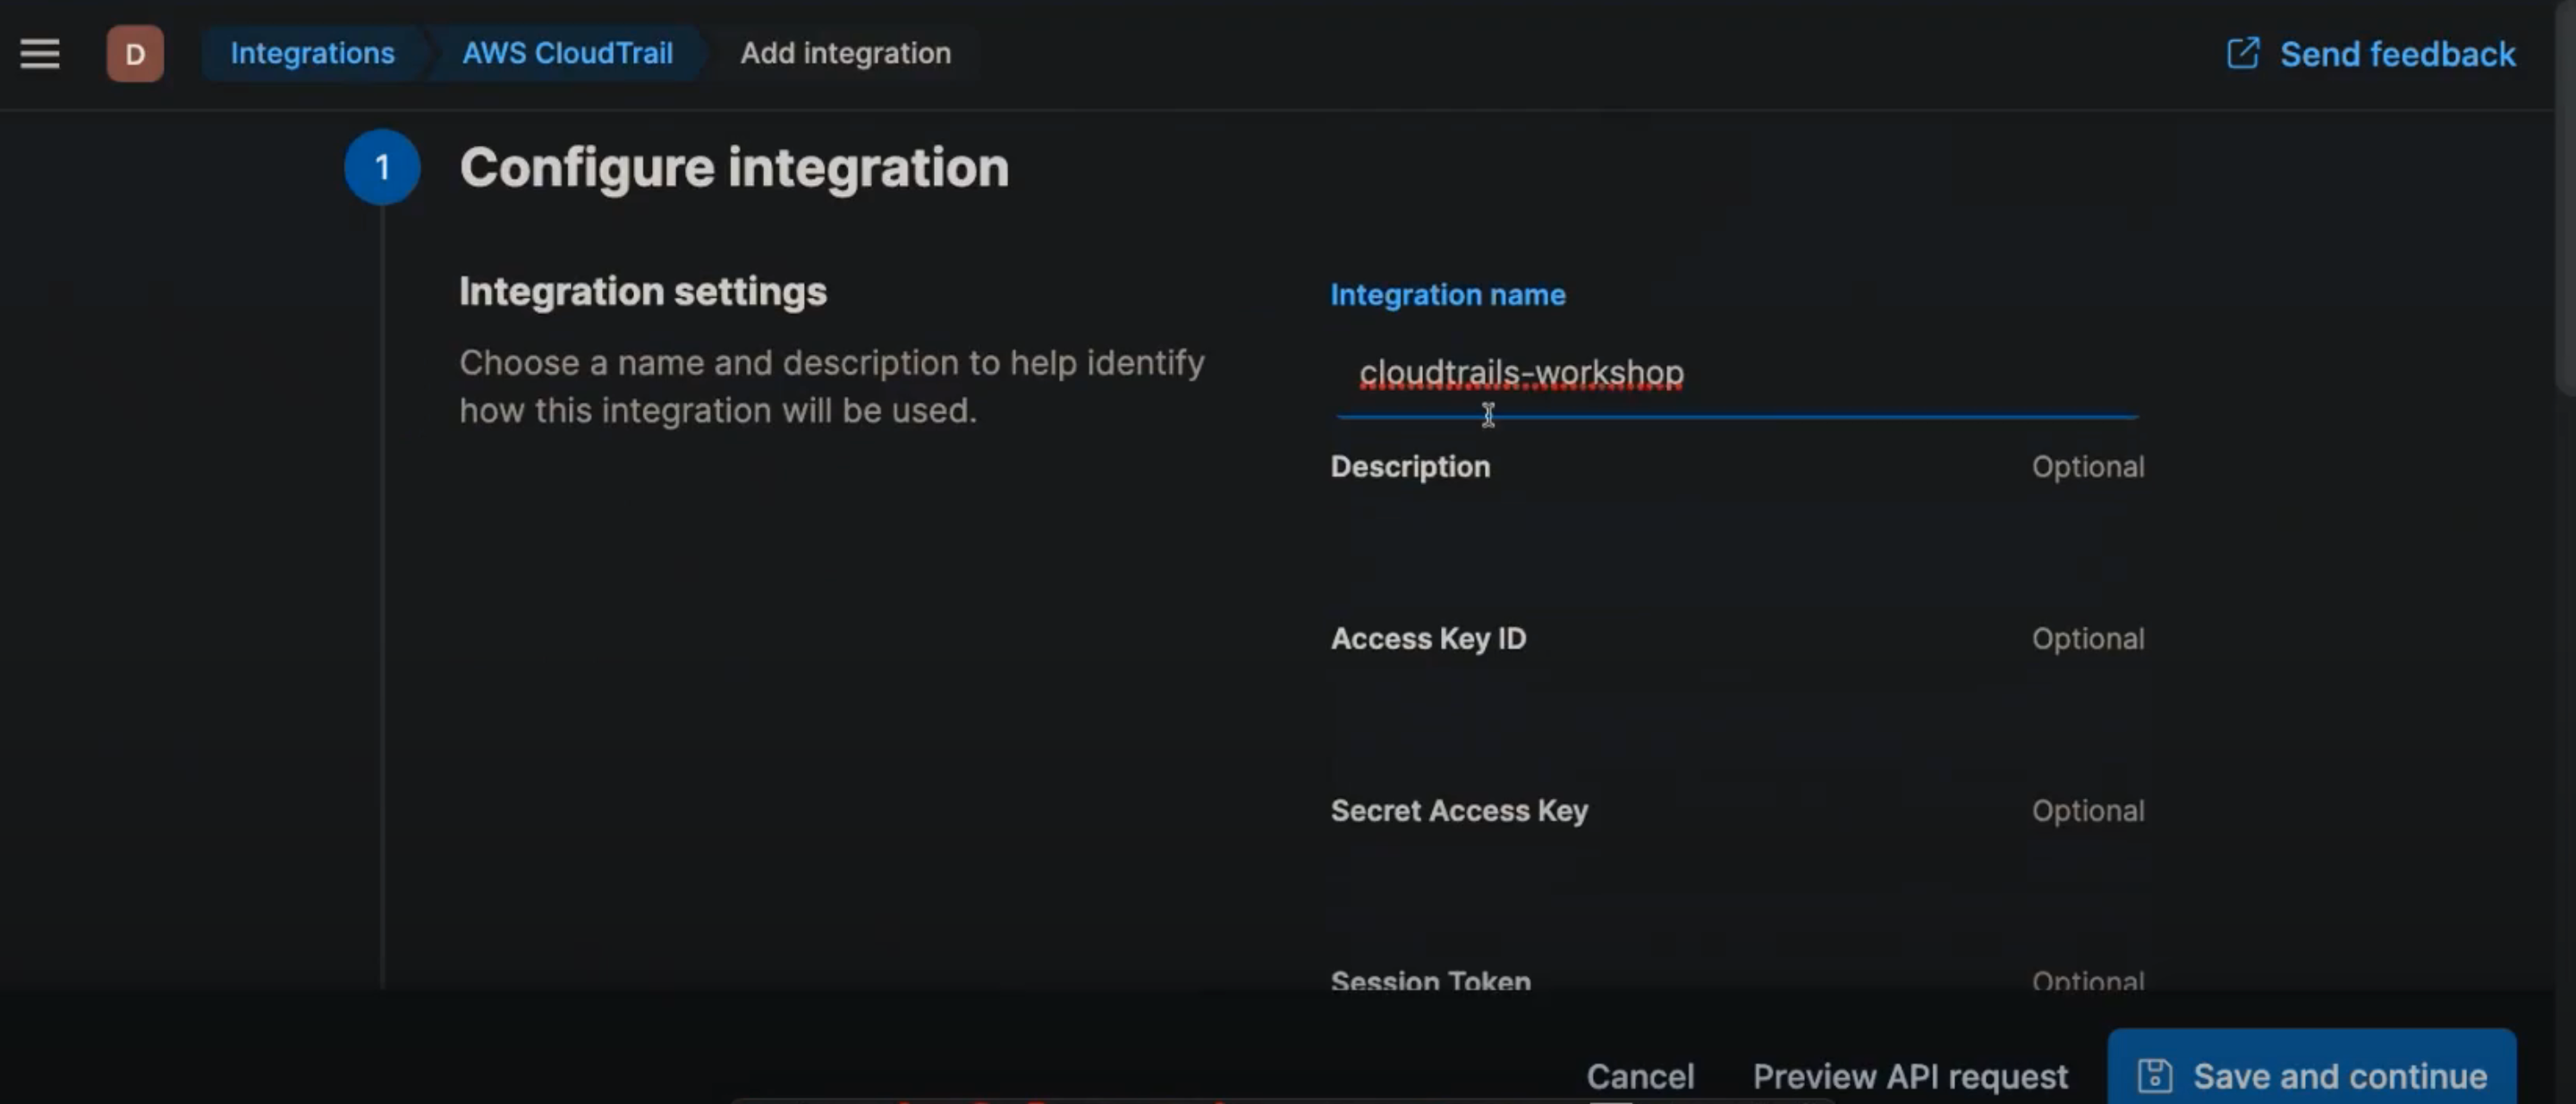This screenshot has width=2576, height=1104.
Task: Open Preview API request
Action: [x=1908, y=1075]
